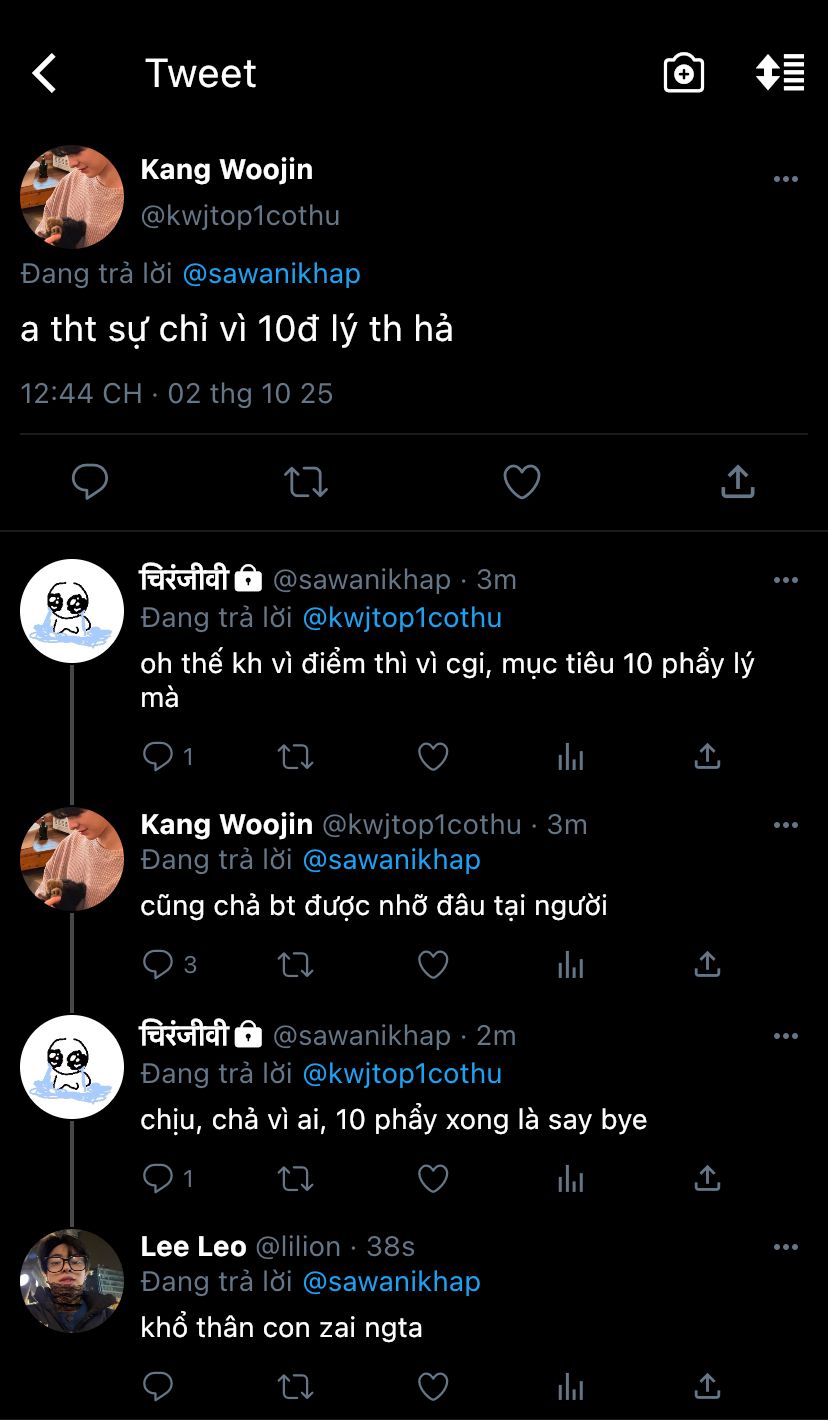This screenshot has height=1420, width=828.
Task: View analytics for Lee Leo's reply
Action: (570, 1387)
